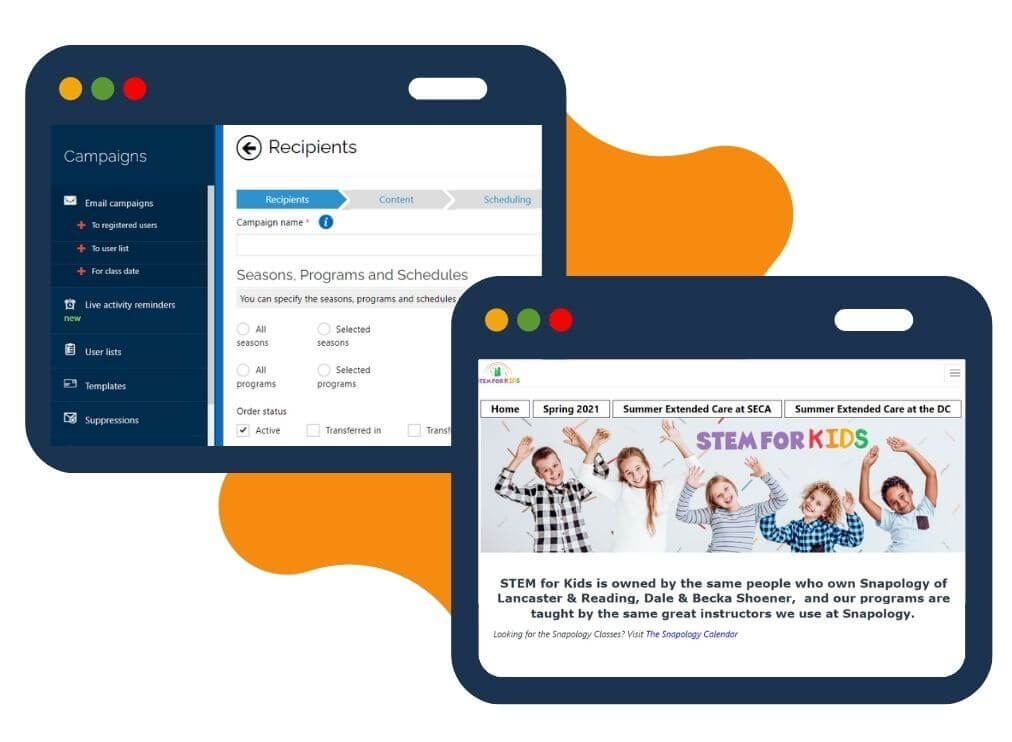Click the plus icon for For class date
The height and width of the screenshot is (742, 1012).
point(81,271)
